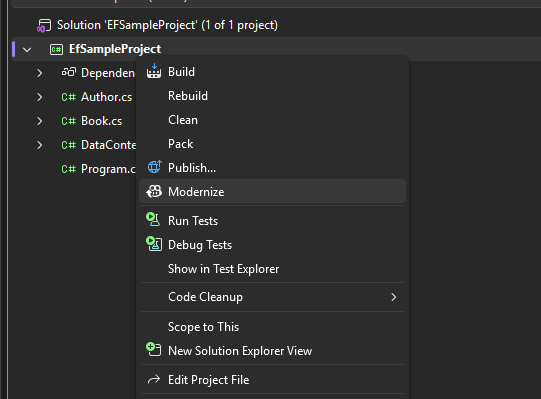Click the Debug Tests flask icon
This screenshot has height=399, width=541.
154,244
